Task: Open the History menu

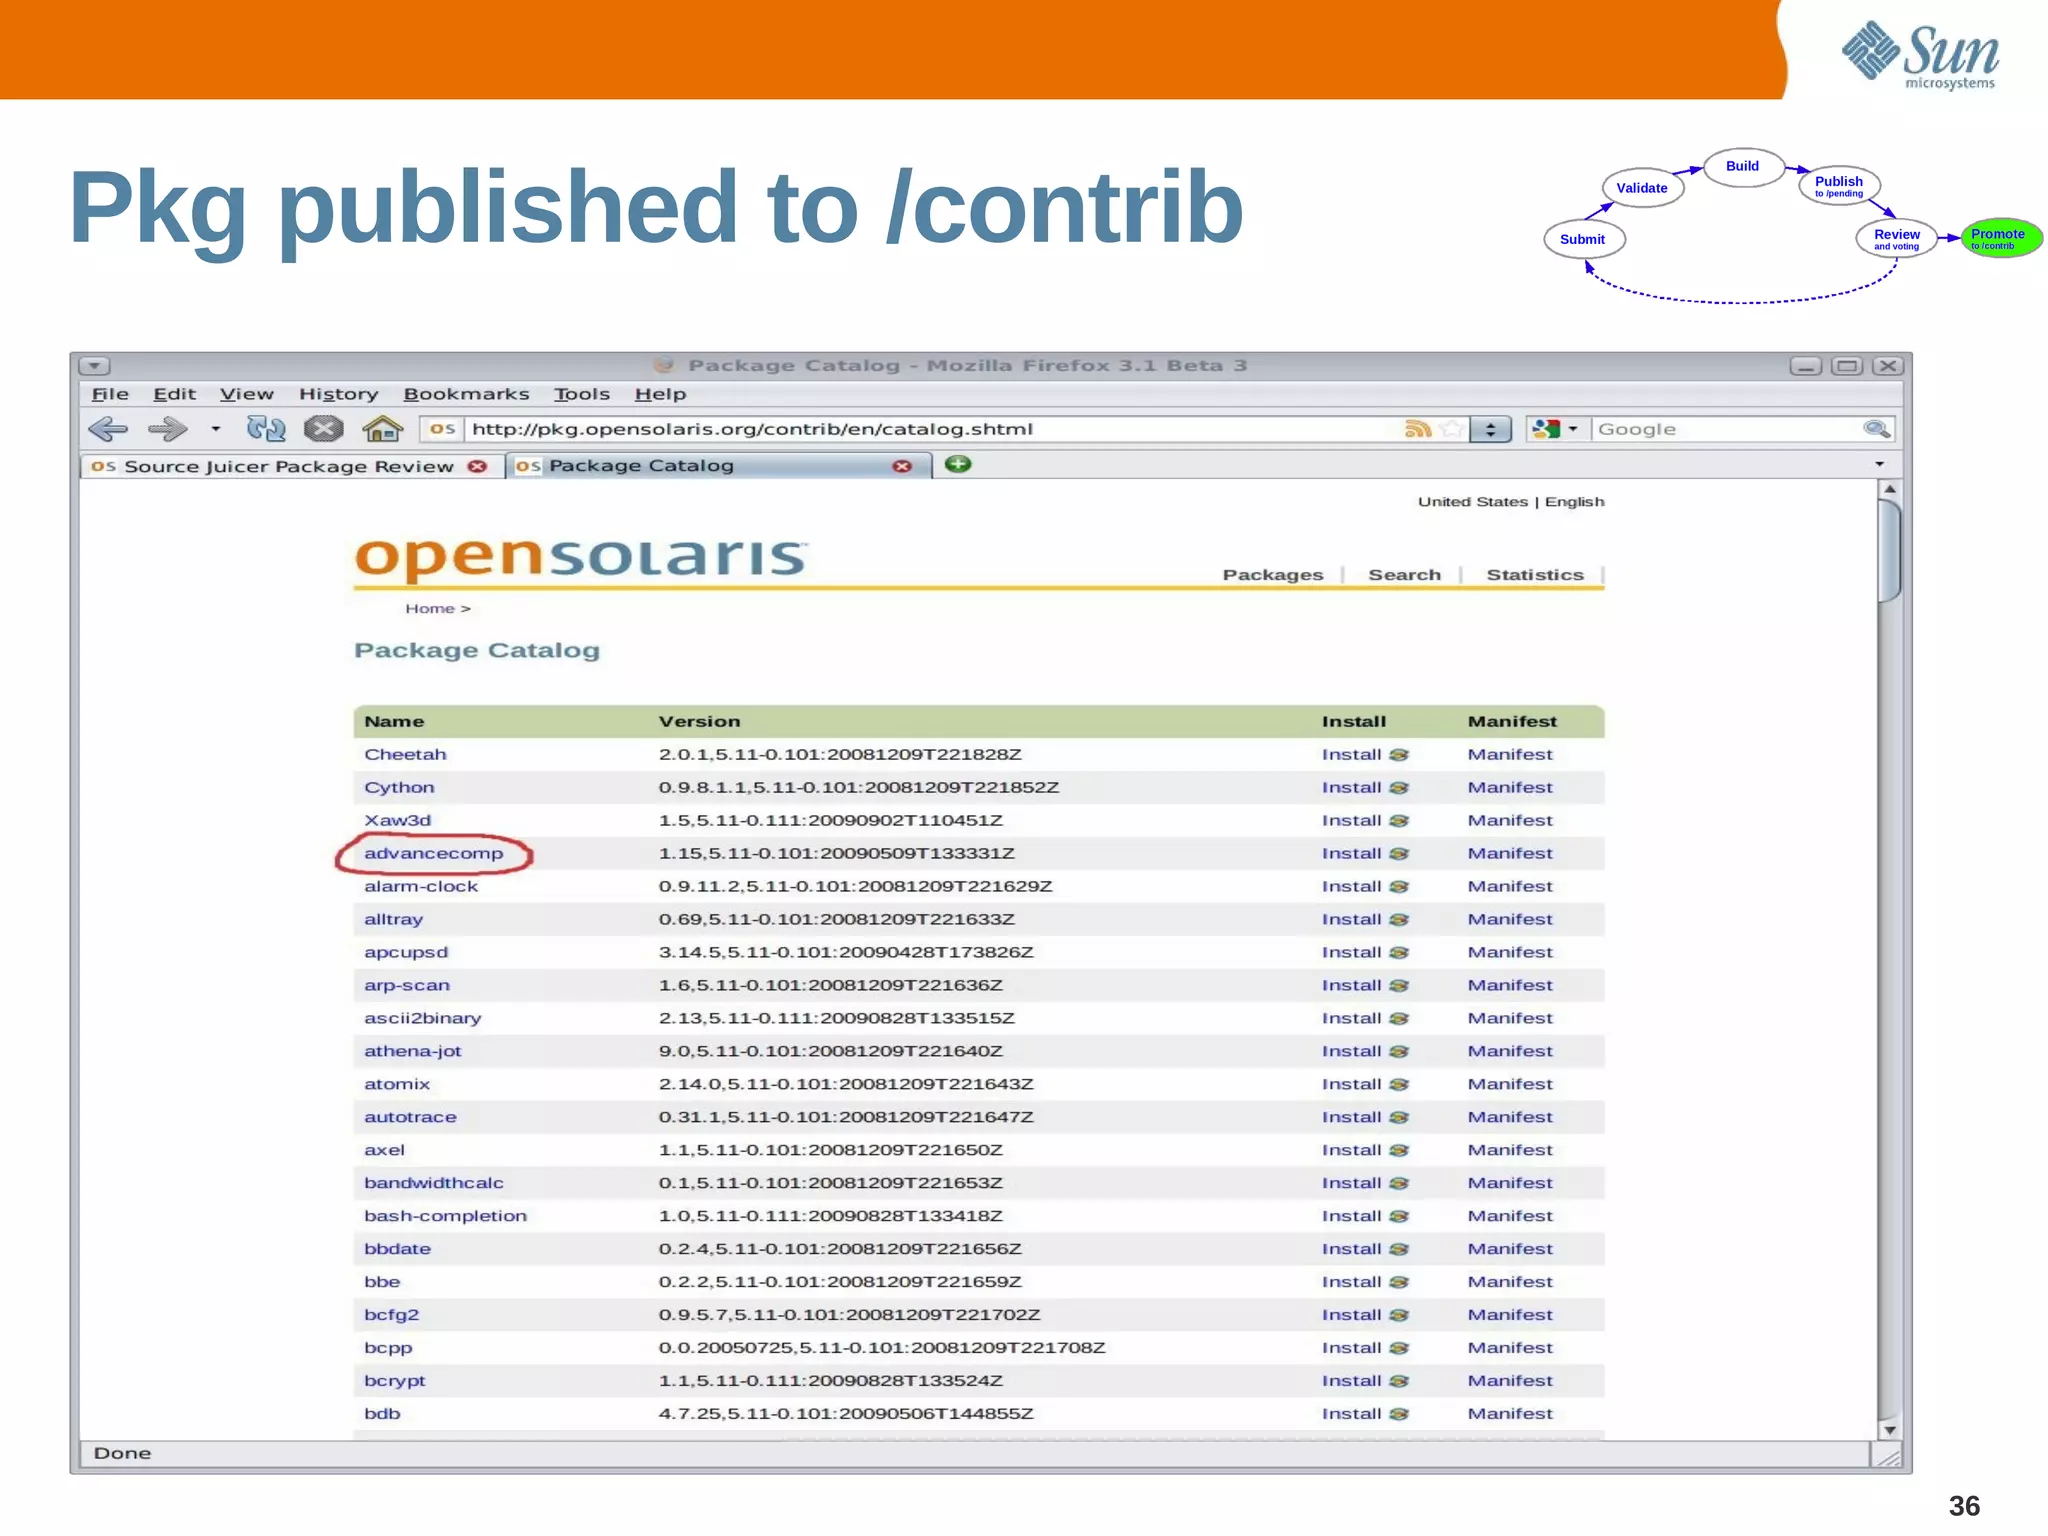Action: click(338, 394)
